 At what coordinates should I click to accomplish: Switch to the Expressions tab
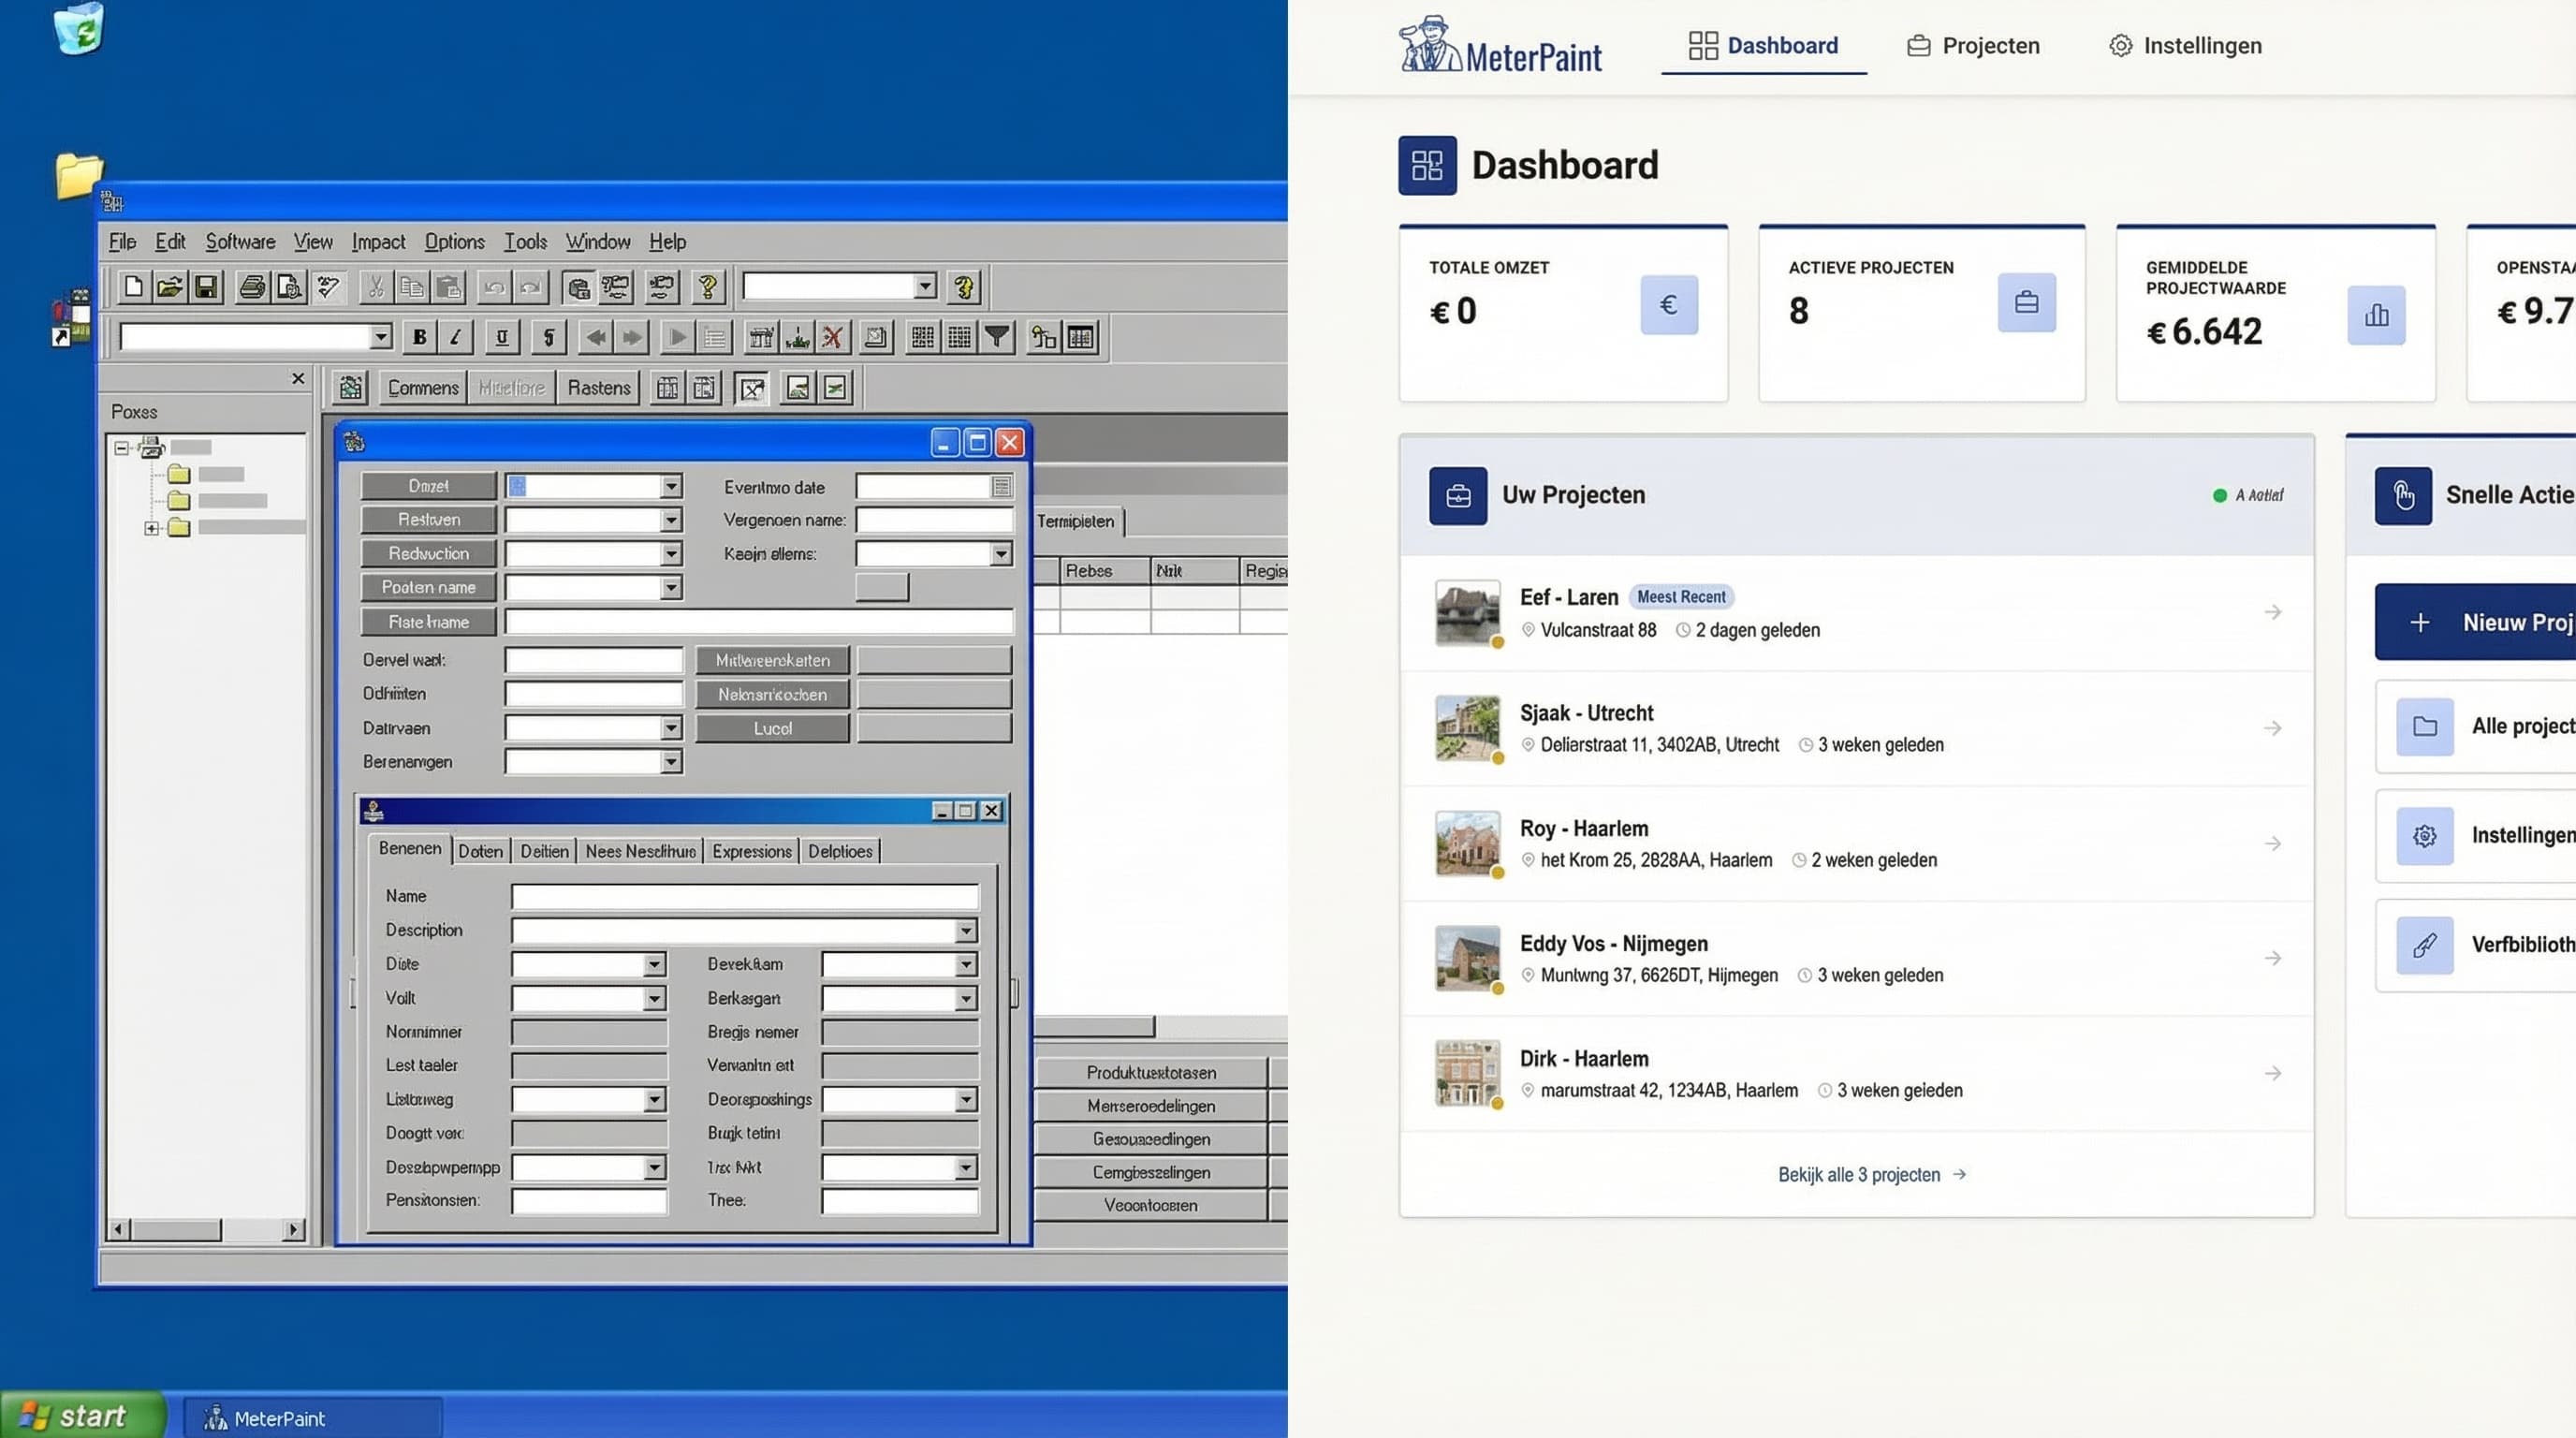752,851
